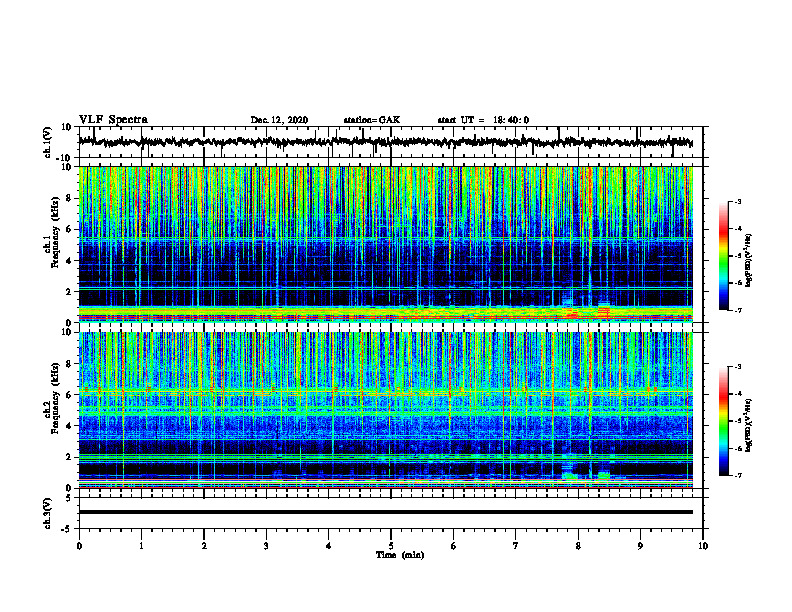Viewport: 792px width, 612px height.
Task: Select the "start UT = 18:40: 0" text
Action: pyautogui.click(x=483, y=120)
